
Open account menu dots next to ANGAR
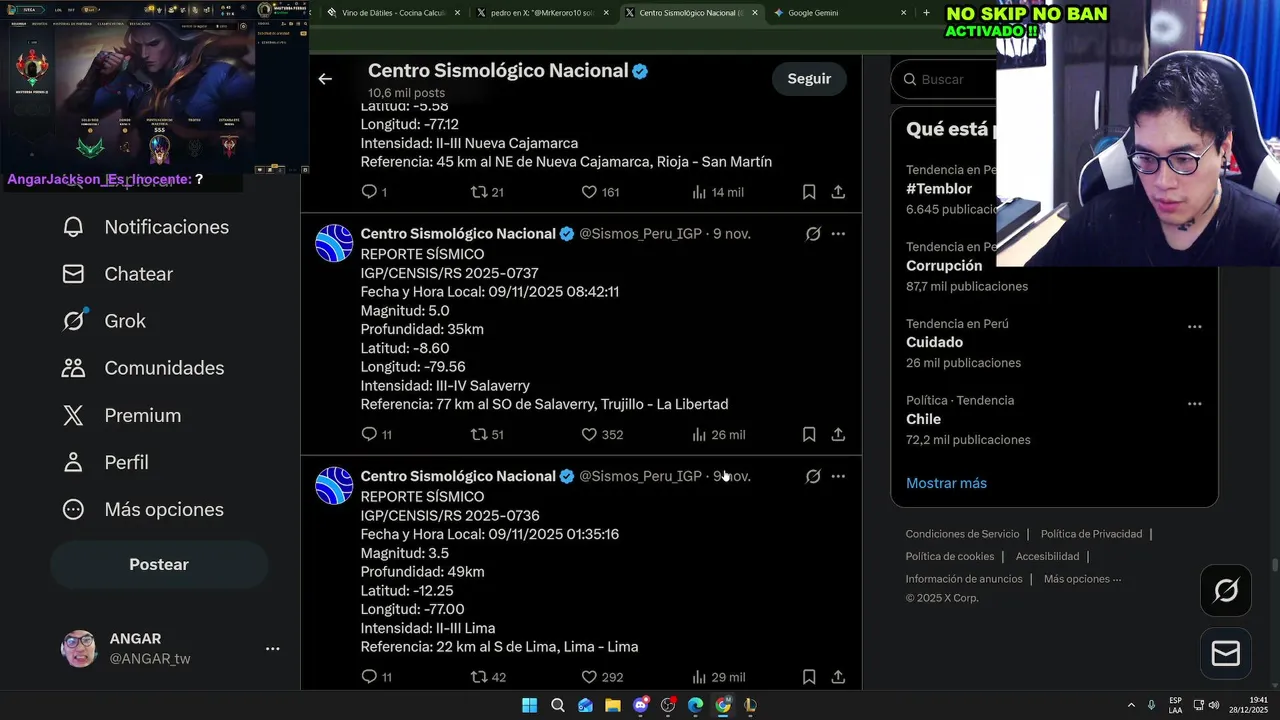pyautogui.click(x=272, y=649)
